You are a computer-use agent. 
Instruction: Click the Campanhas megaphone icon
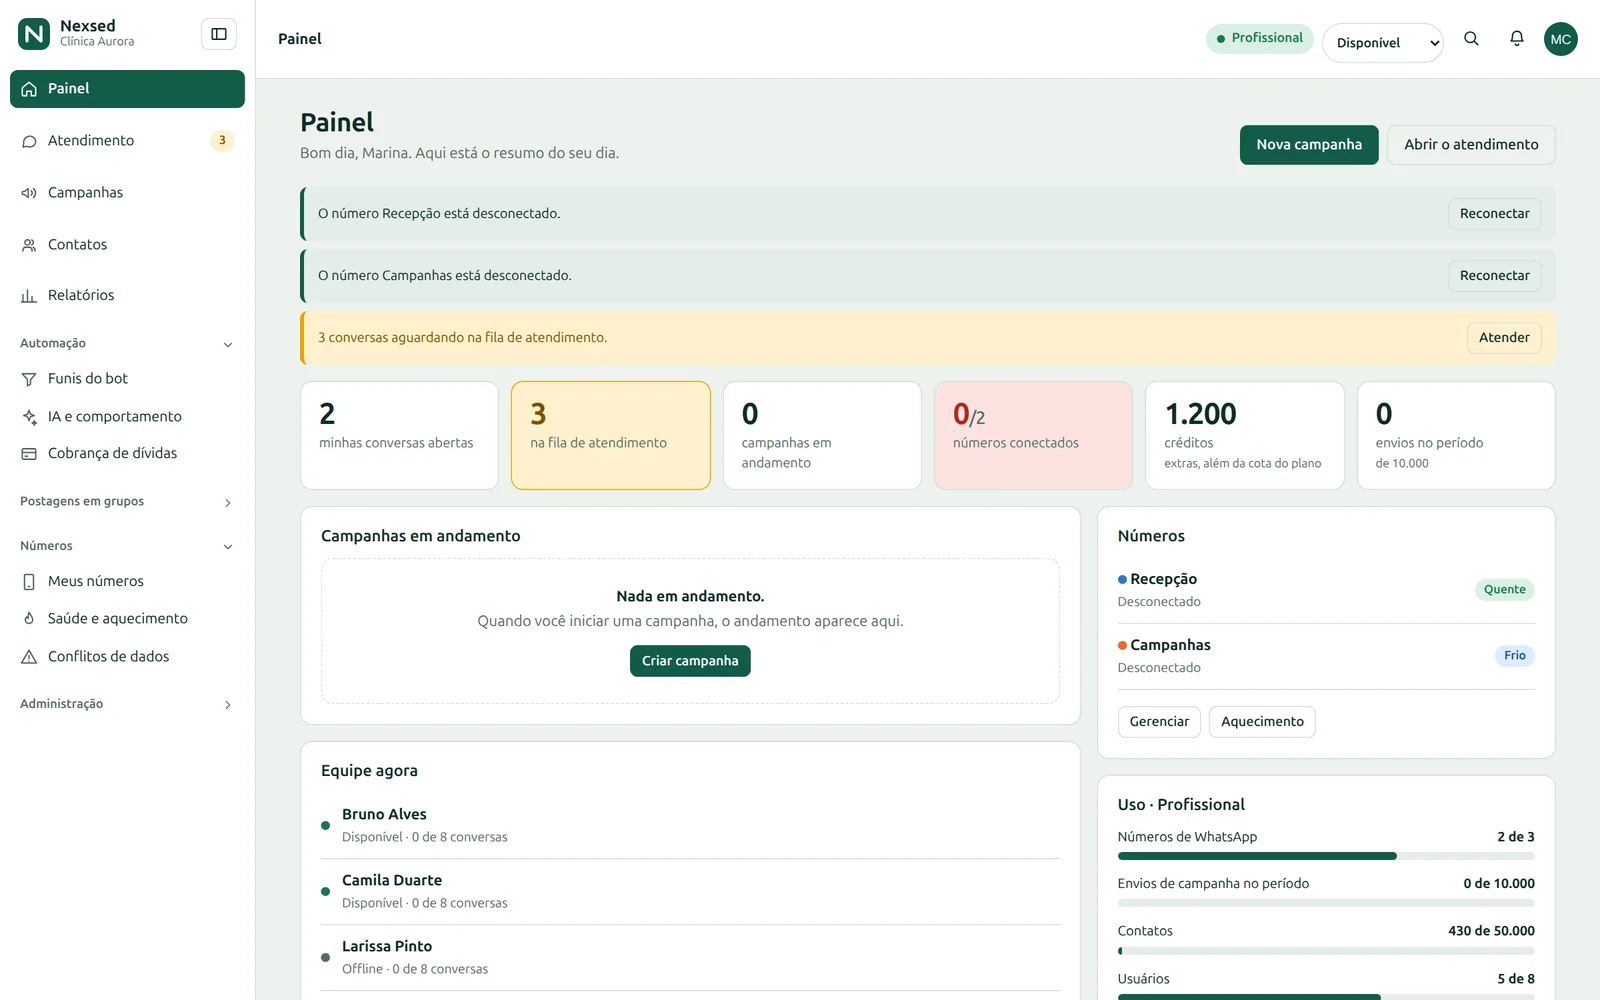coord(29,193)
